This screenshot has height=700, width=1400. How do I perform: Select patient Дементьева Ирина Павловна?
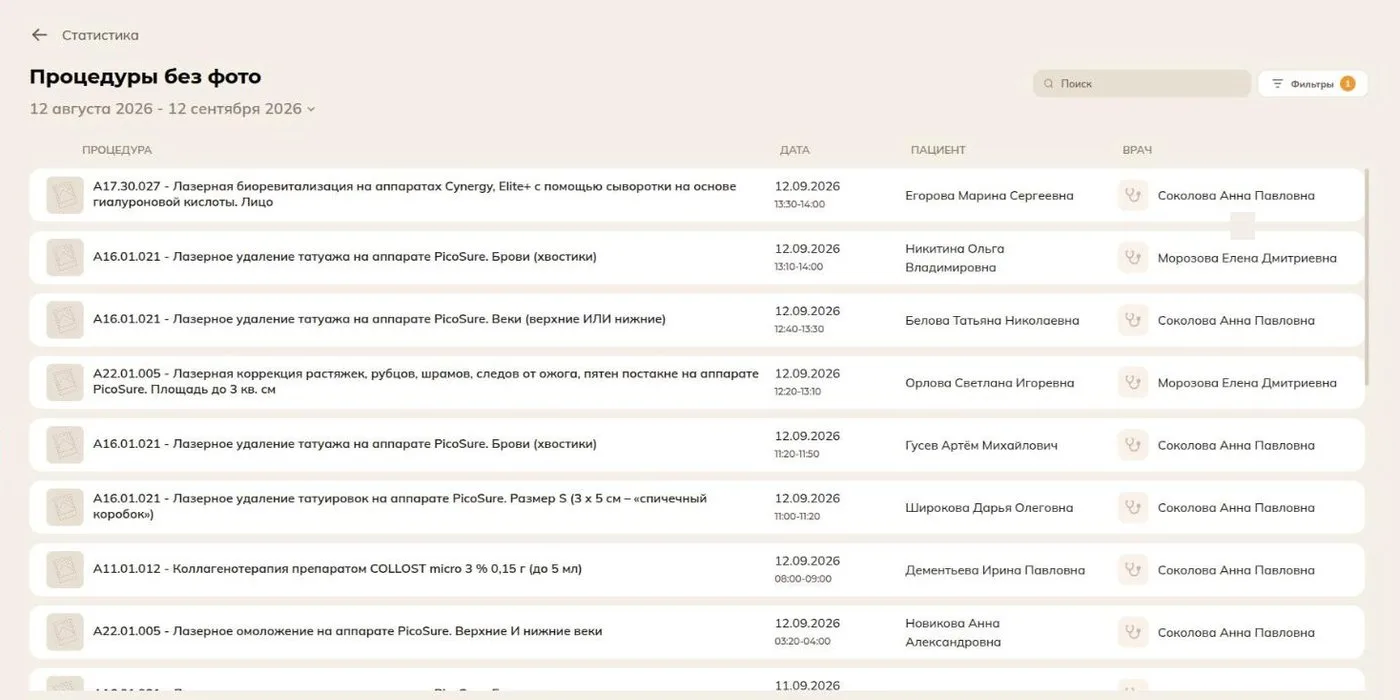tap(995, 570)
